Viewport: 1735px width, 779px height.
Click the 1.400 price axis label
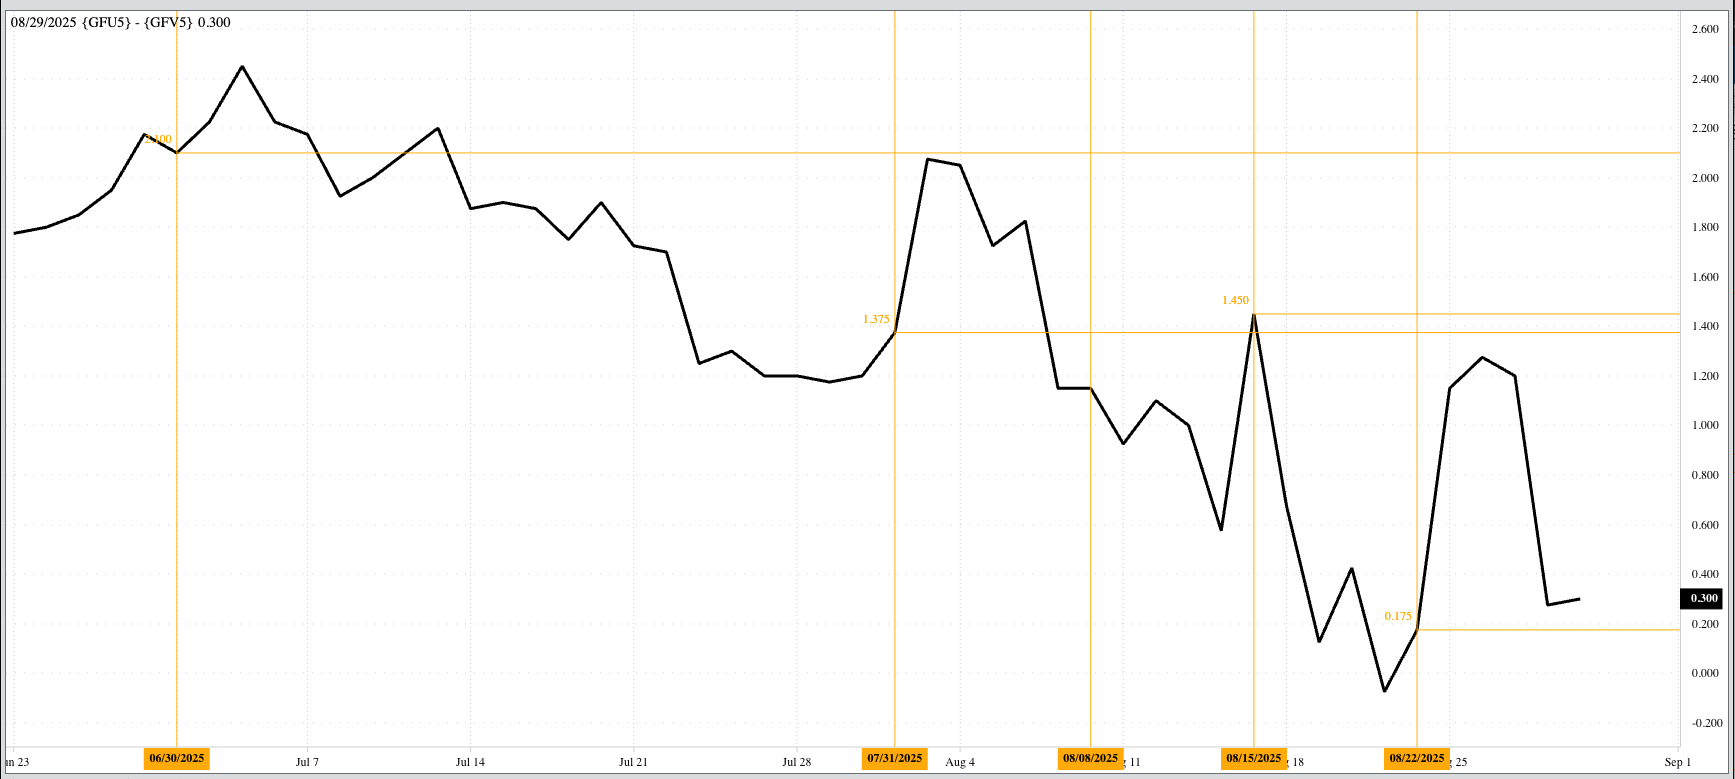click(x=1705, y=326)
